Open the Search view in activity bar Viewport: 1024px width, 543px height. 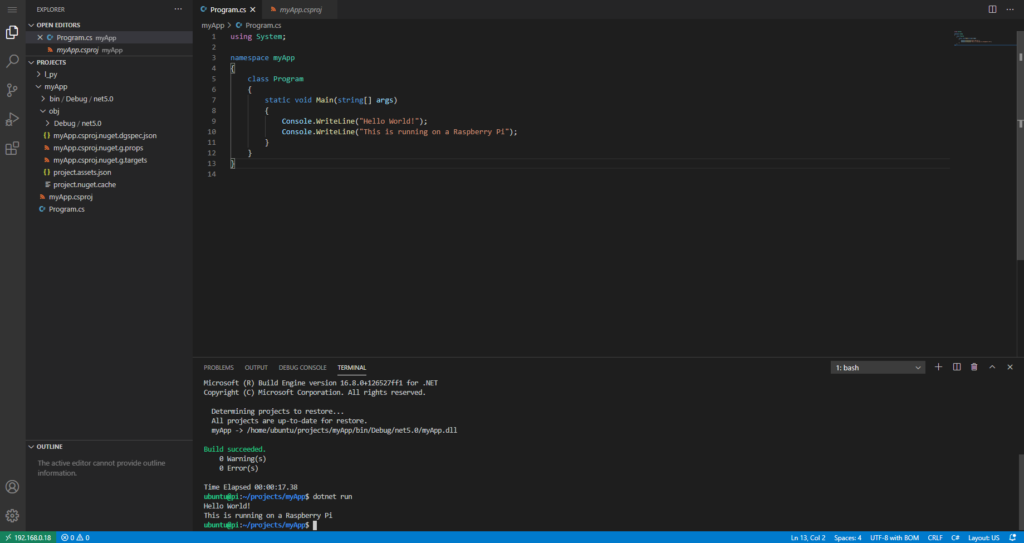point(12,61)
